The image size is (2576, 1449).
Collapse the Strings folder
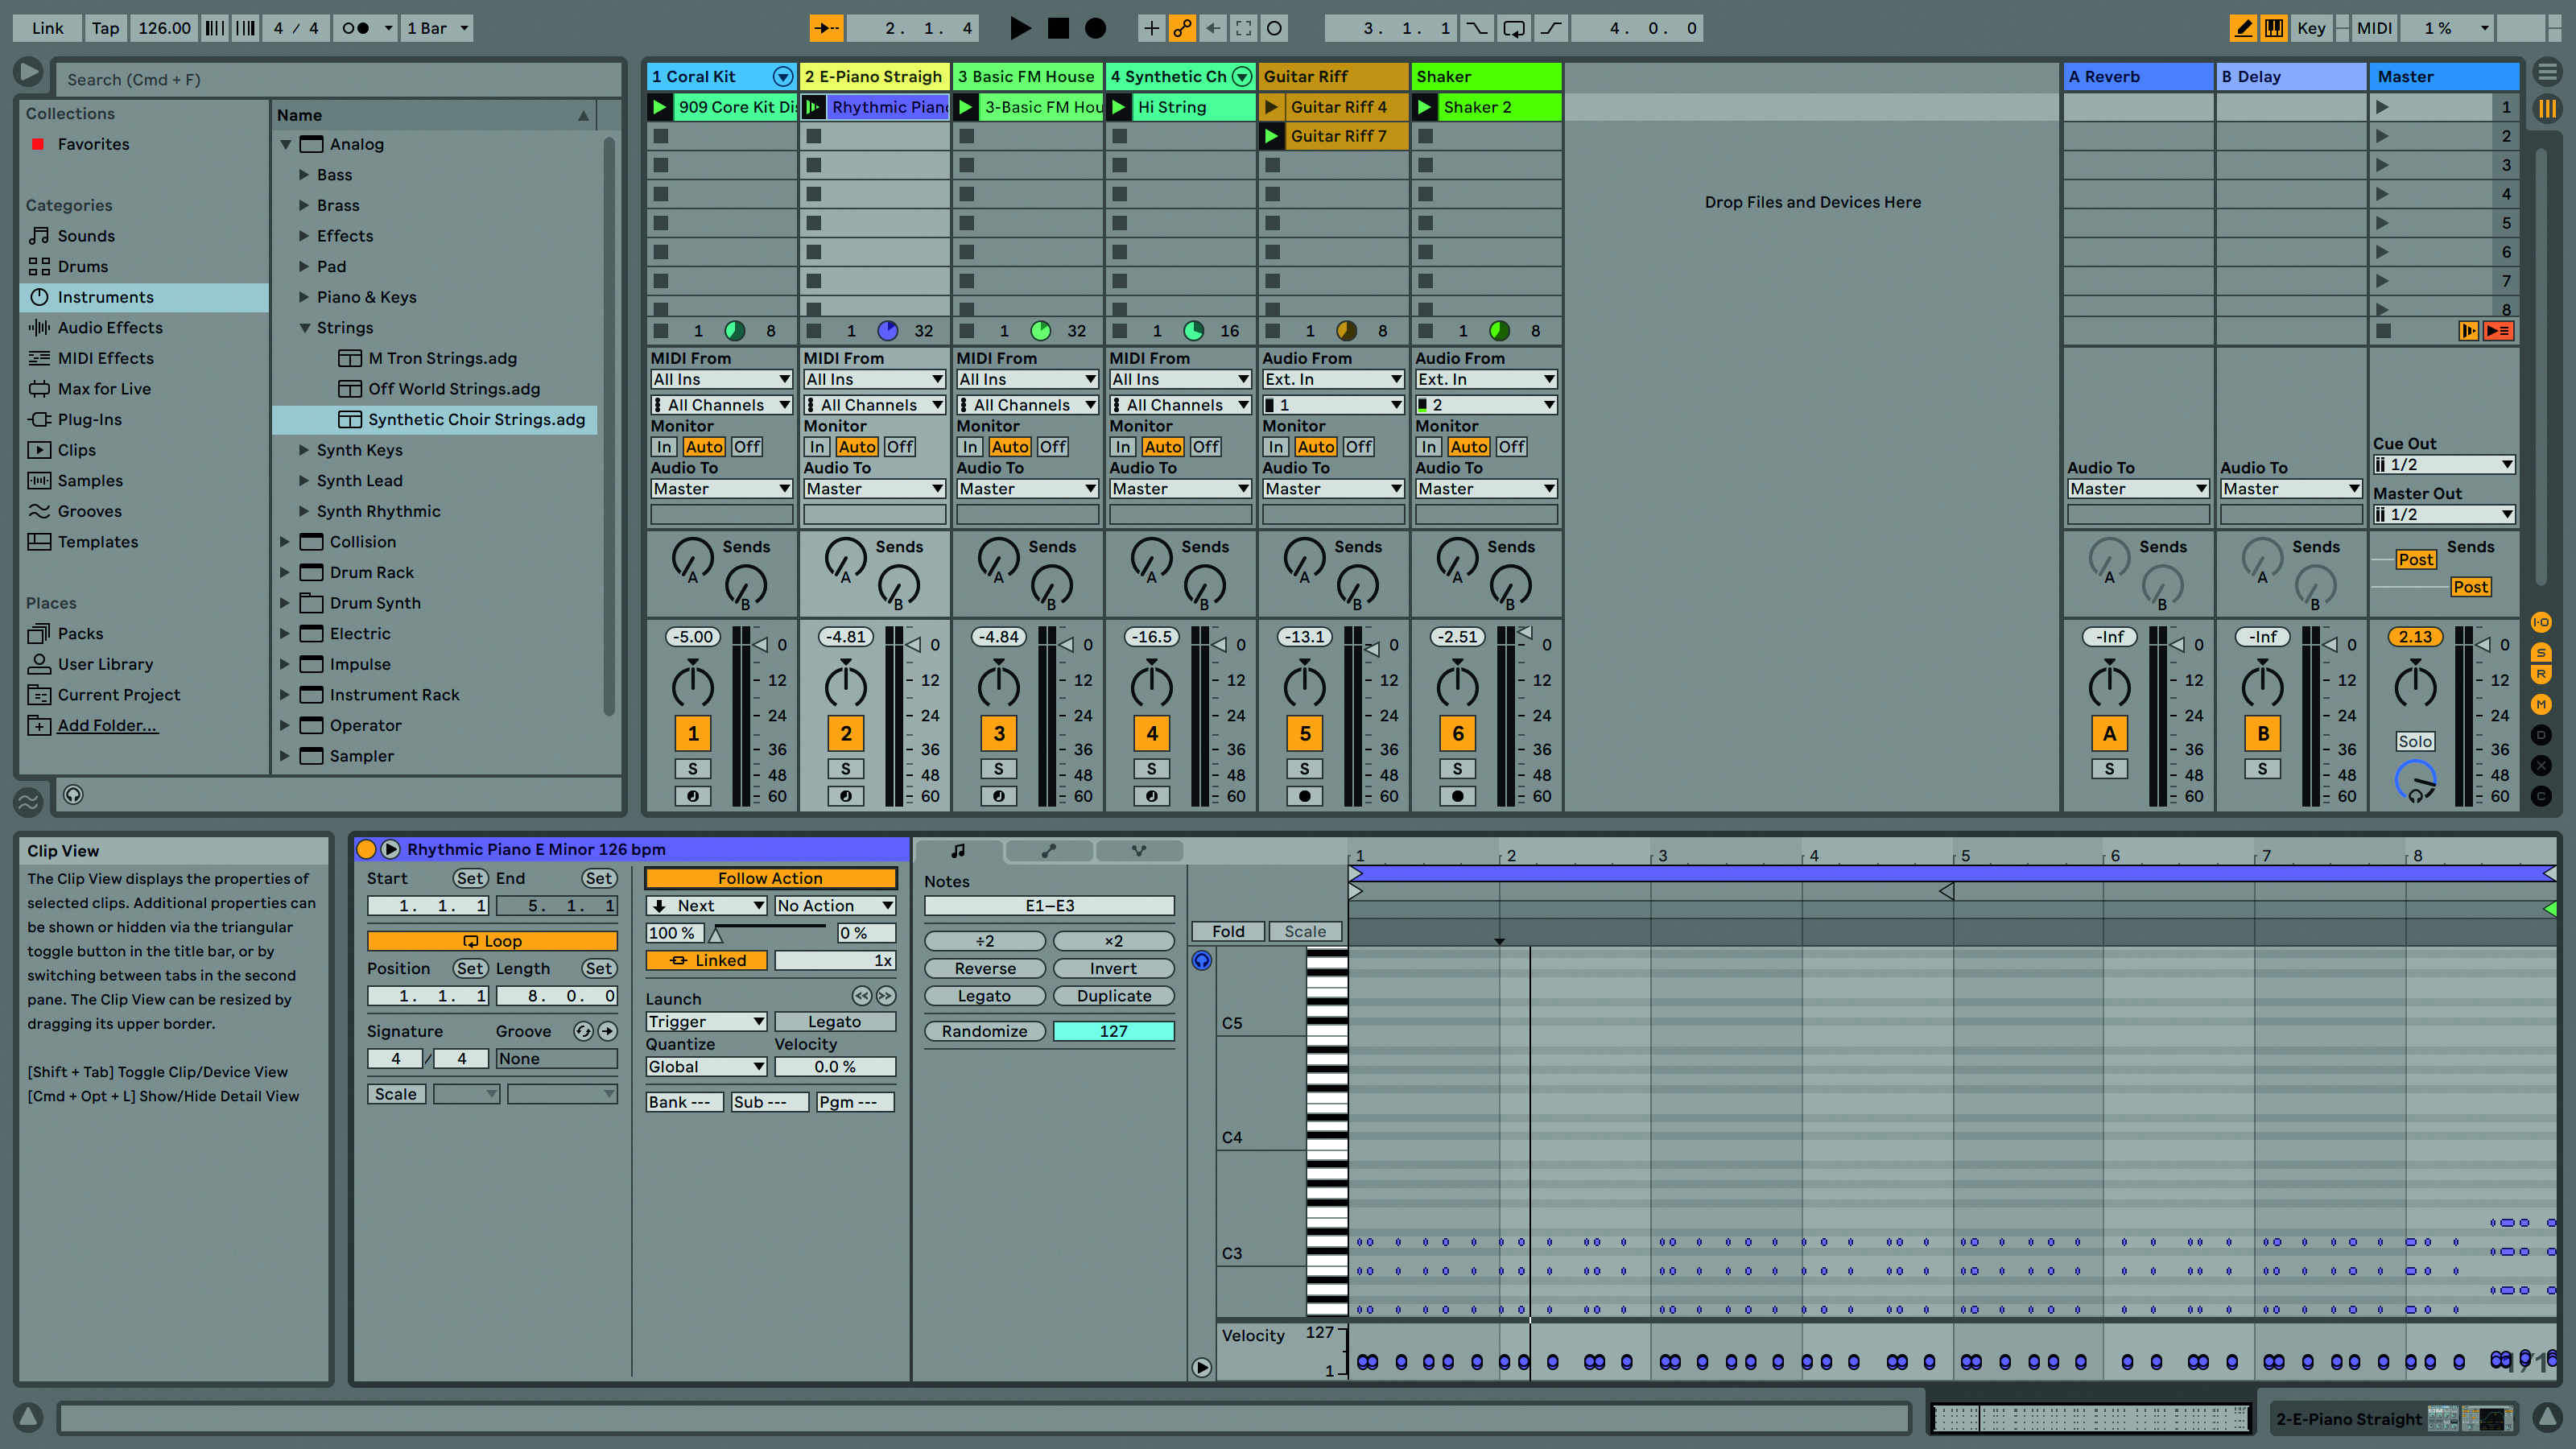[304, 327]
